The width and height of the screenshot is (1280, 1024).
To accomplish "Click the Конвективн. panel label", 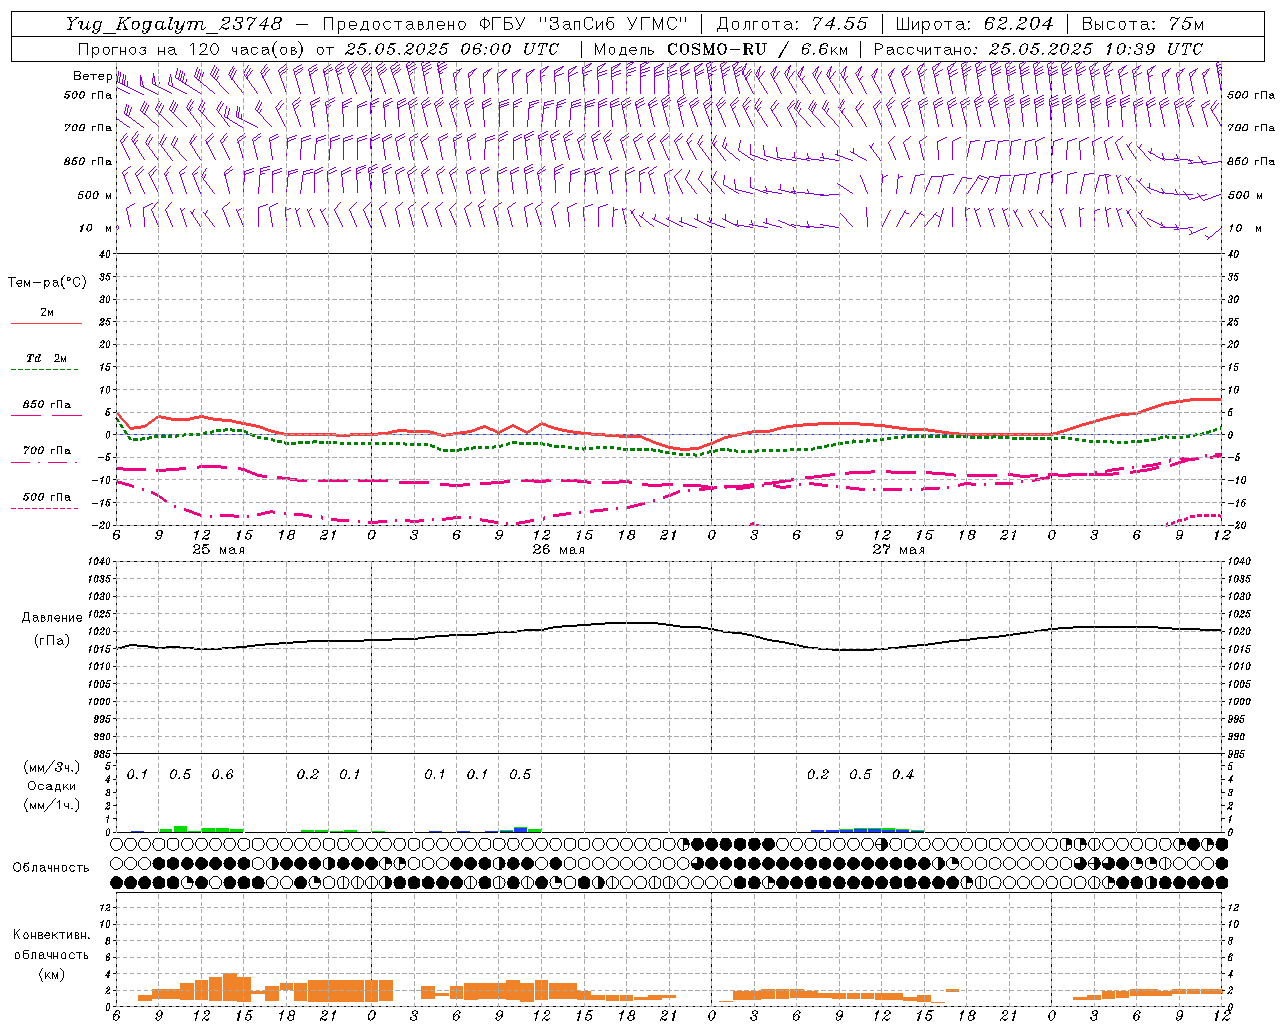I will pos(51,935).
